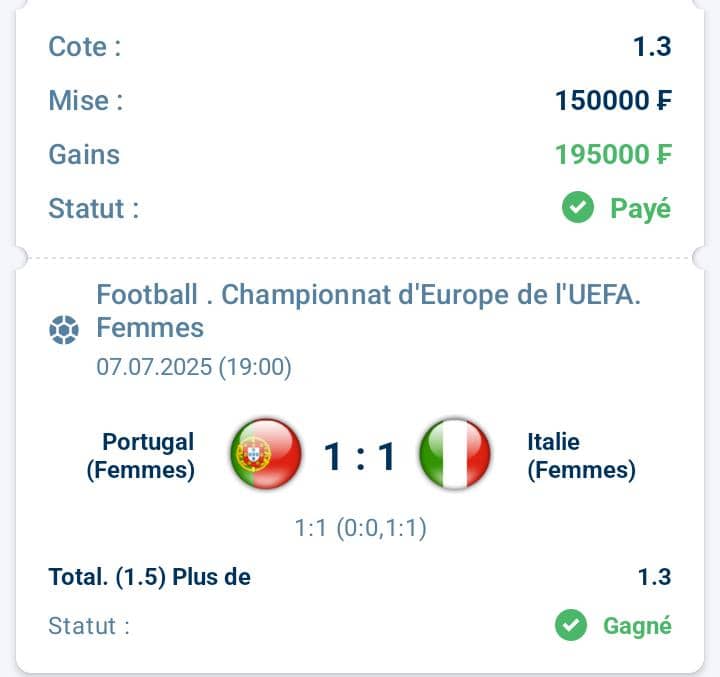This screenshot has width=720, height=677.
Task: Click the green checkmark beside Payé
Action: [578, 207]
